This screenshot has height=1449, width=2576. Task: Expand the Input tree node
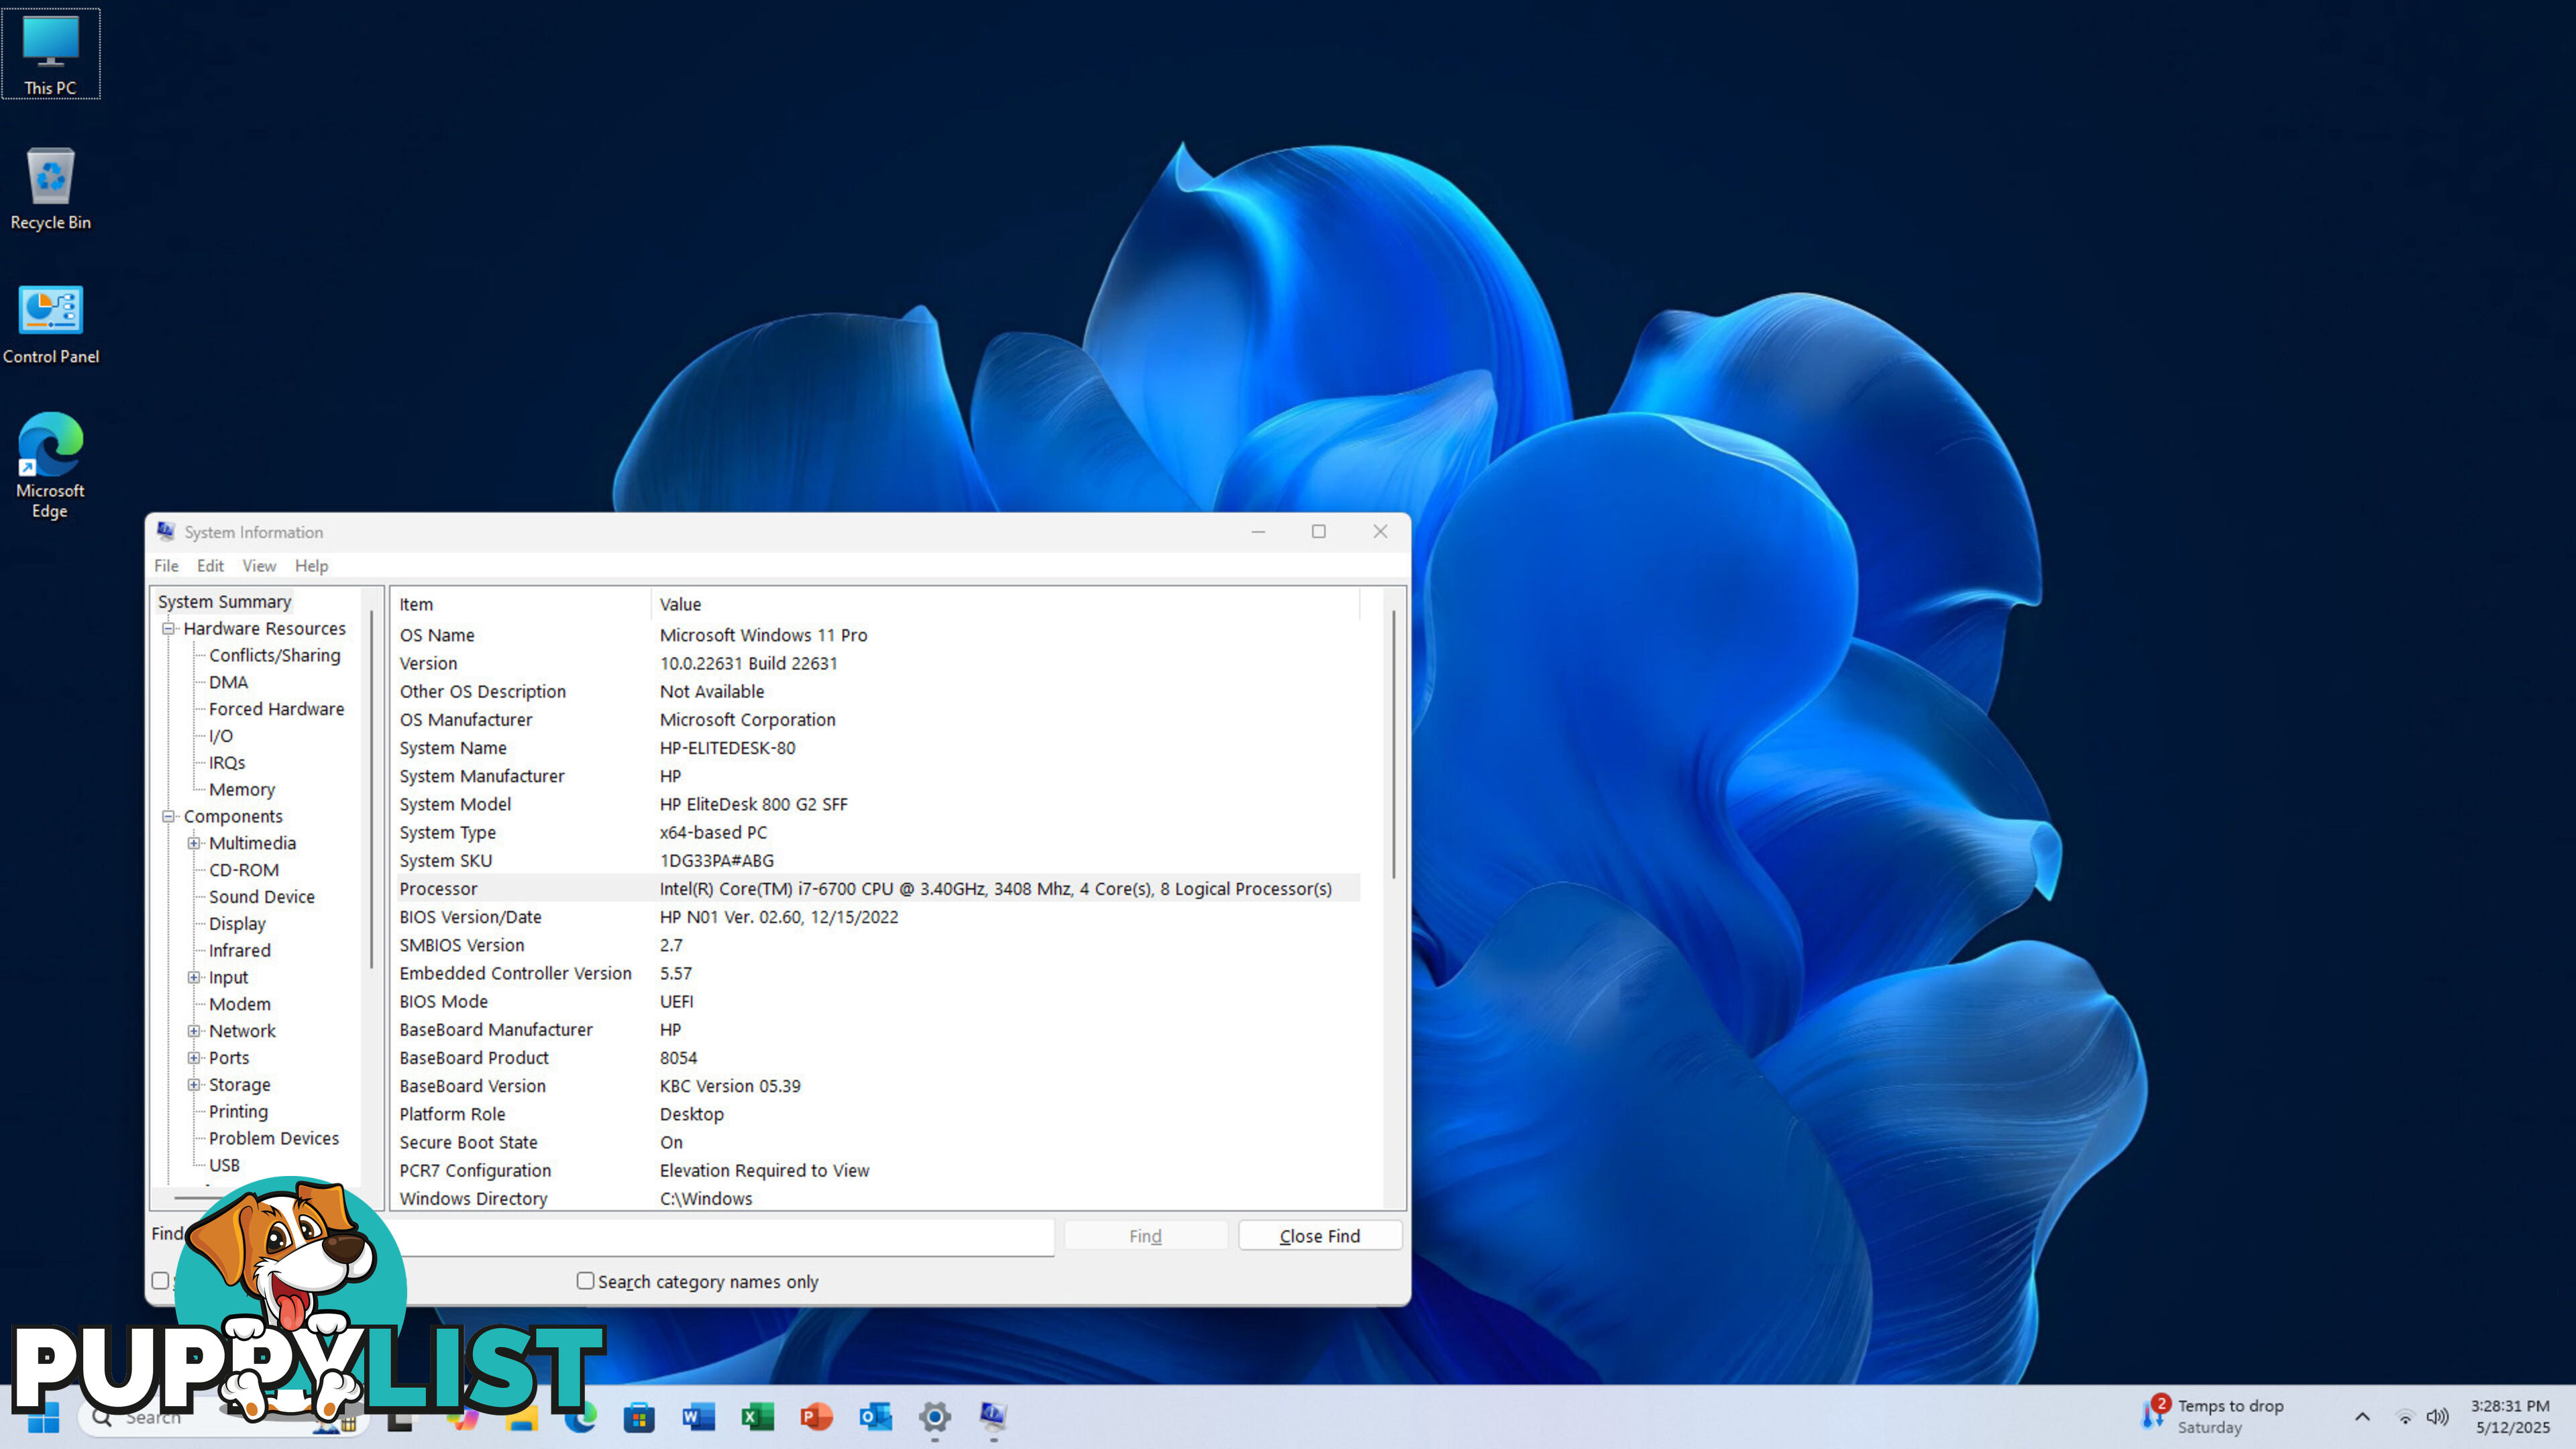point(194,978)
